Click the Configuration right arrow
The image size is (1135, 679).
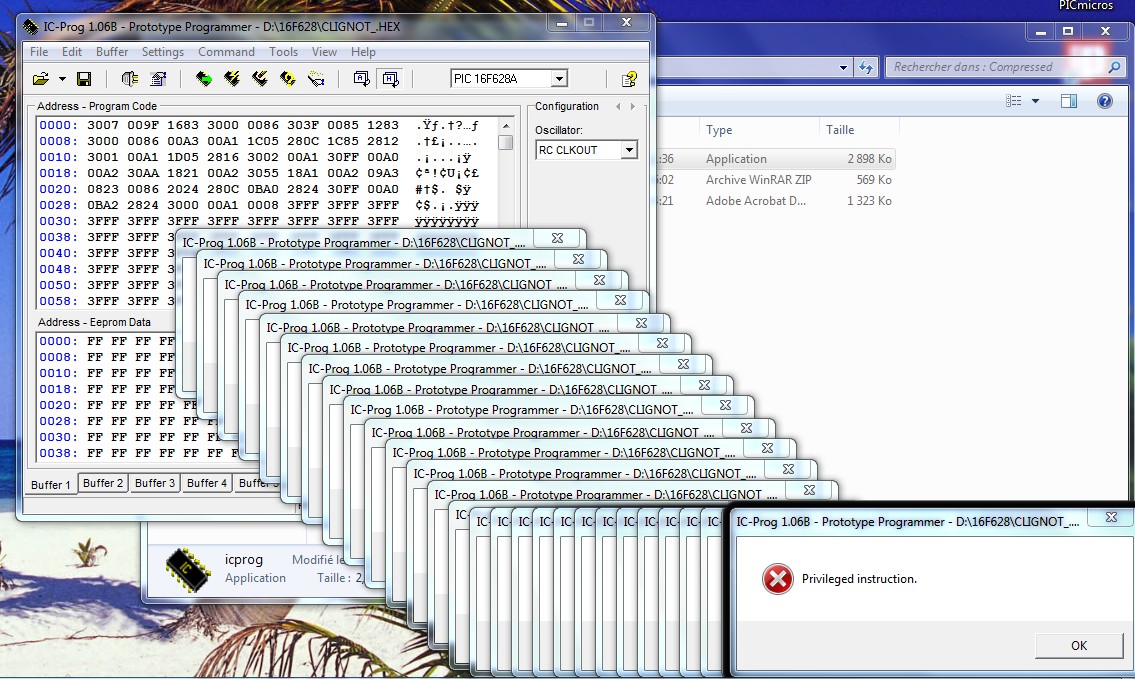point(633,106)
